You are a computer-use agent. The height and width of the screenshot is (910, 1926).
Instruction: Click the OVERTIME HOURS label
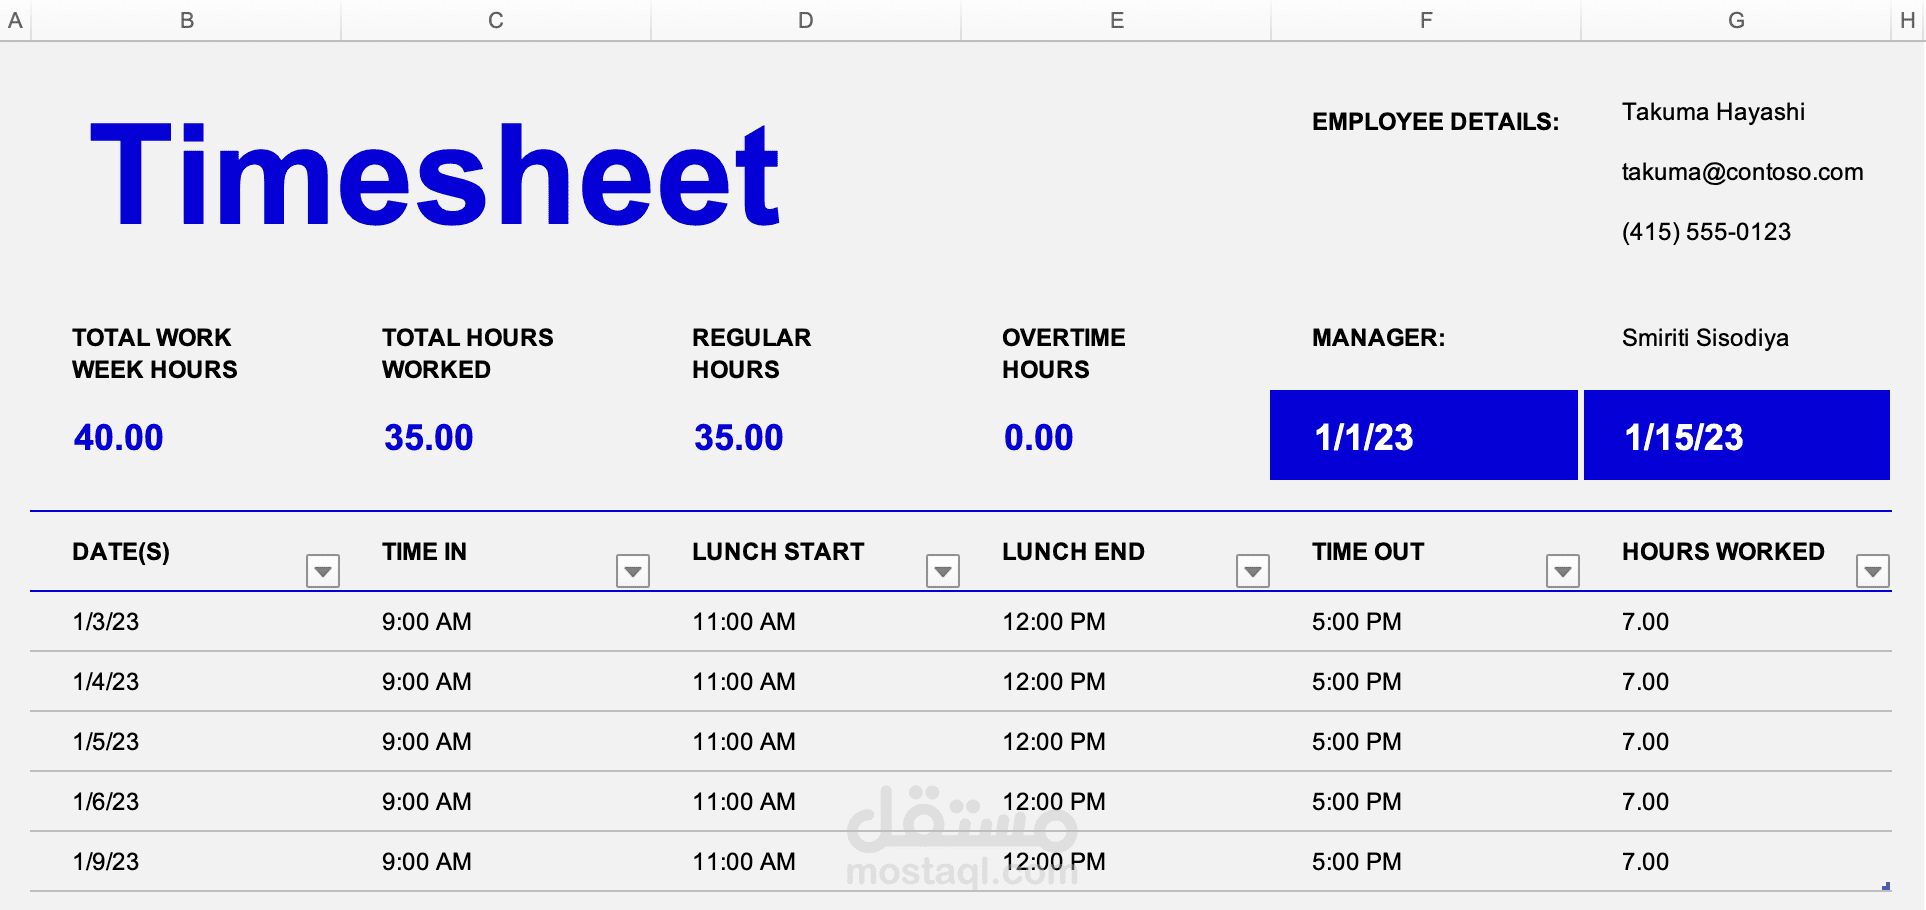(1063, 354)
